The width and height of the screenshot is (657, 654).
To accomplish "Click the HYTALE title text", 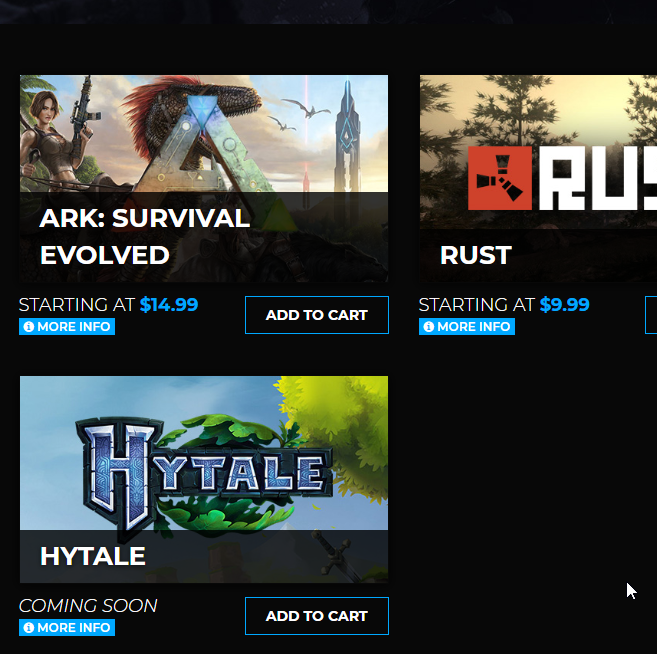I will tap(93, 556).
